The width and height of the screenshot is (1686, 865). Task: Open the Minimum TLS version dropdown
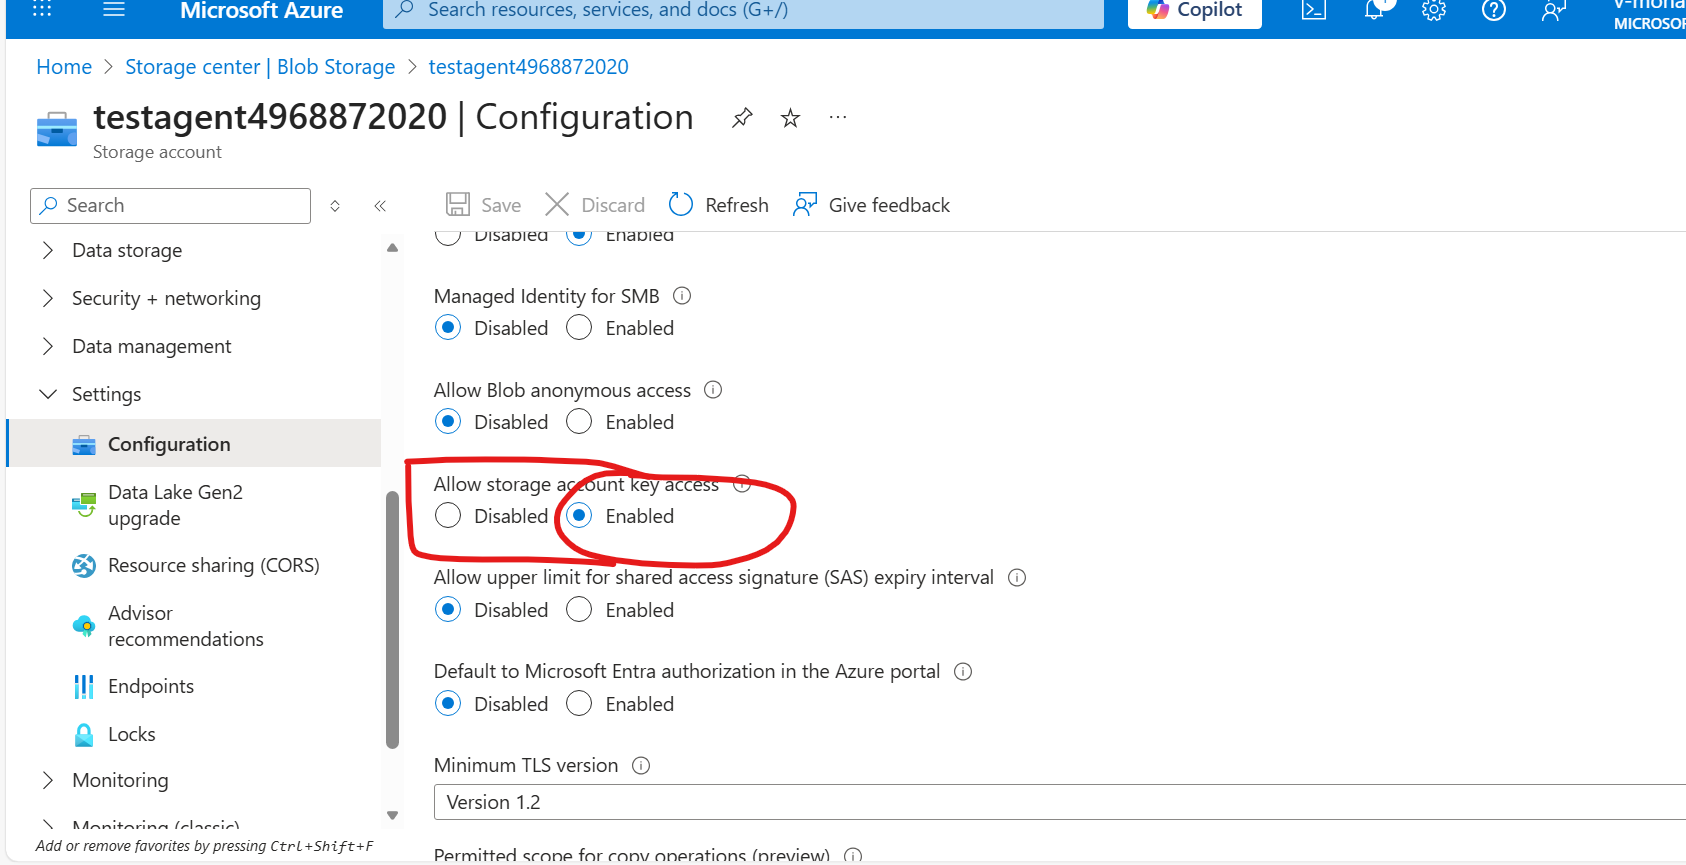1060,802
